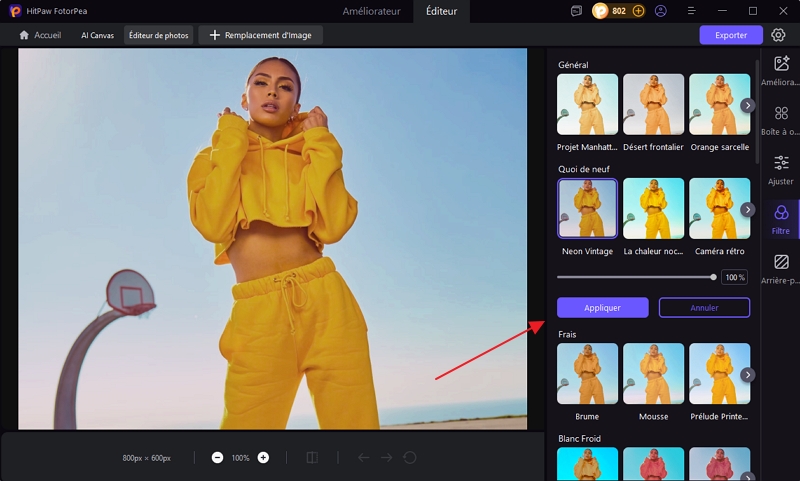800x481 pixels.
Task: Open the Filtre panel in sidebar
Action: pos(781,218)
